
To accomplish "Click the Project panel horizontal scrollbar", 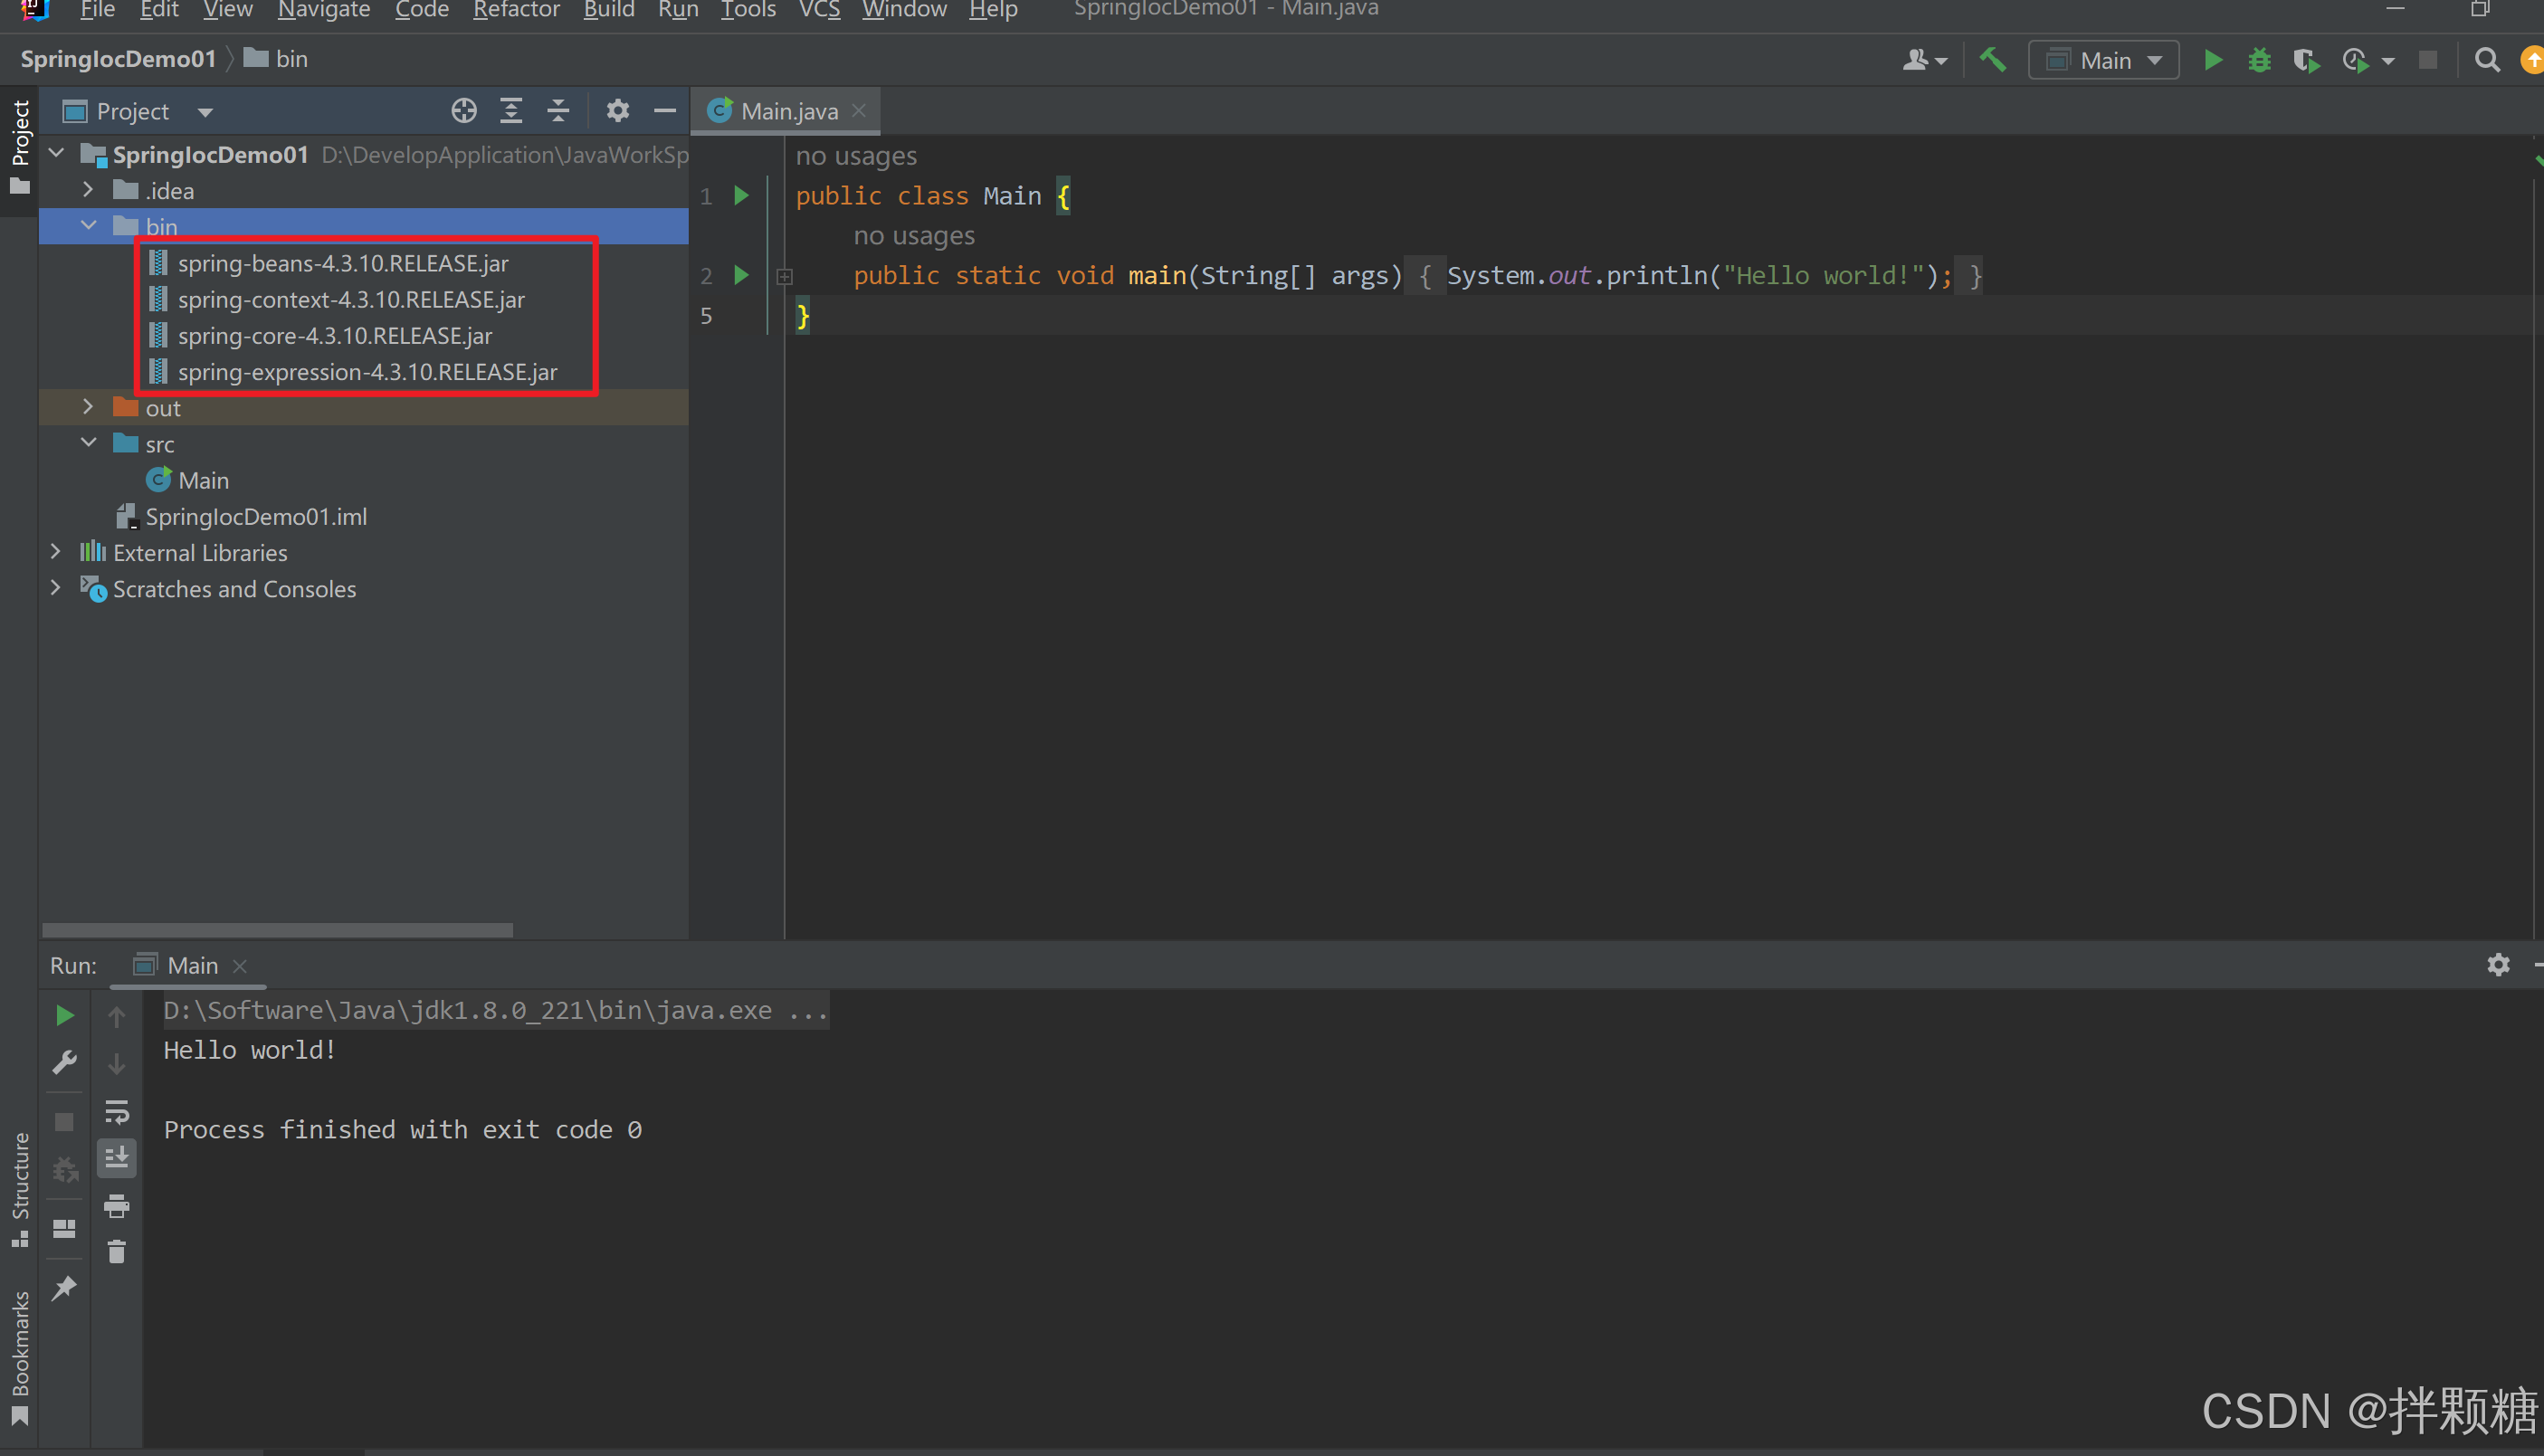I will pyautogui.click(x=277, y=929).
